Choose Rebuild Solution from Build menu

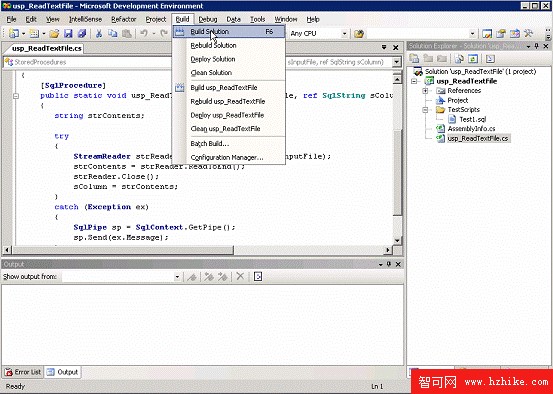click(x=229, y=46)
